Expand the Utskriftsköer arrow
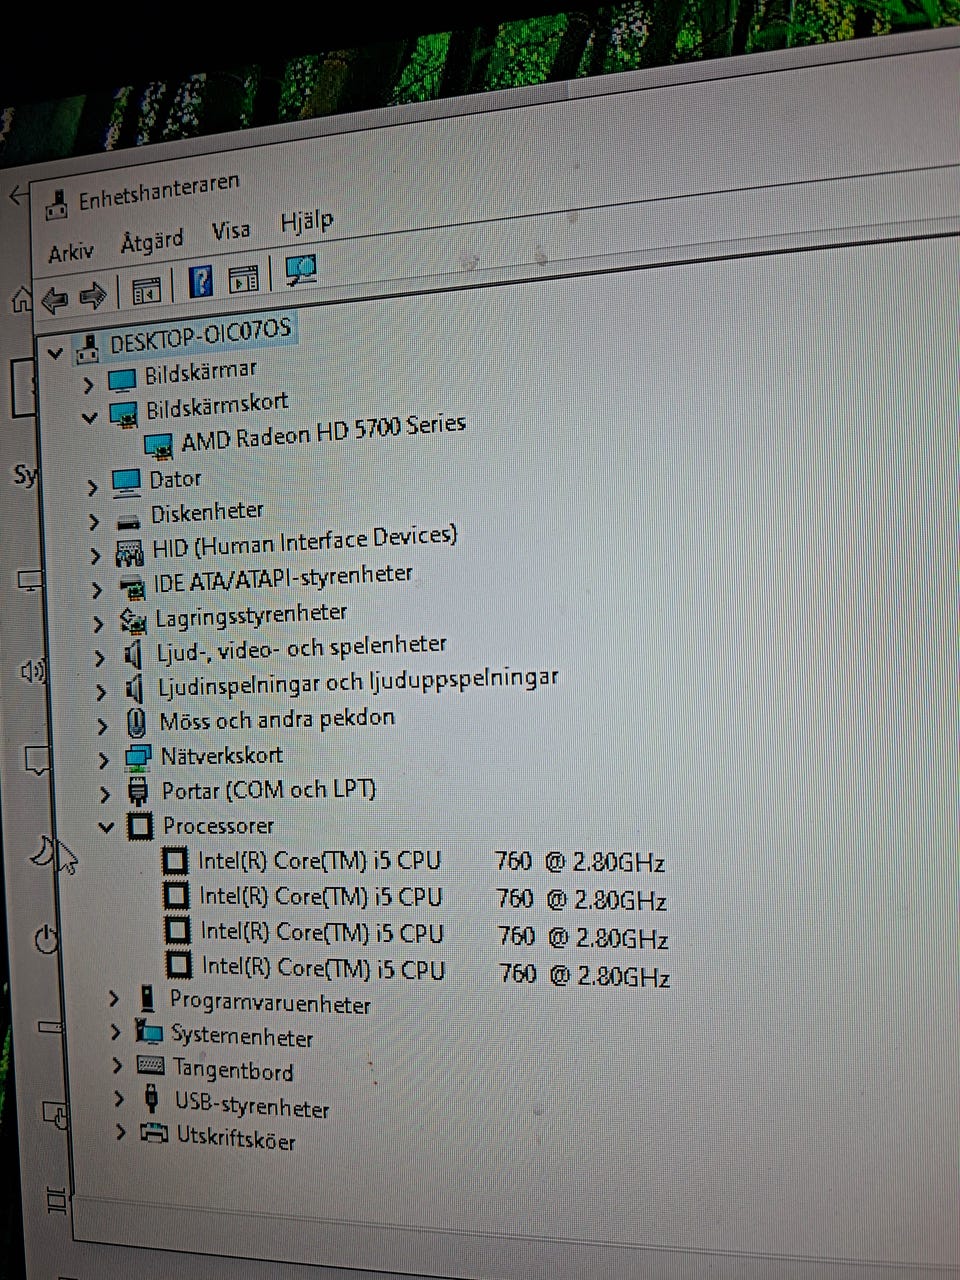The width and height of the screenshot is (960, 1280). (122, 1132)
